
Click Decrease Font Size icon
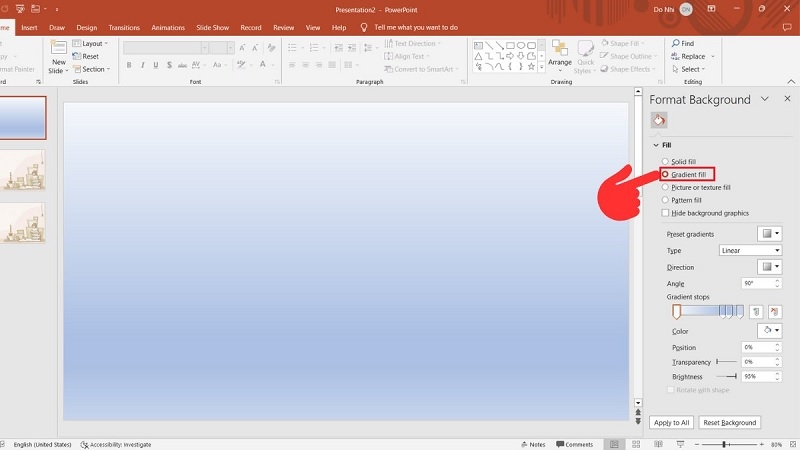255,47
